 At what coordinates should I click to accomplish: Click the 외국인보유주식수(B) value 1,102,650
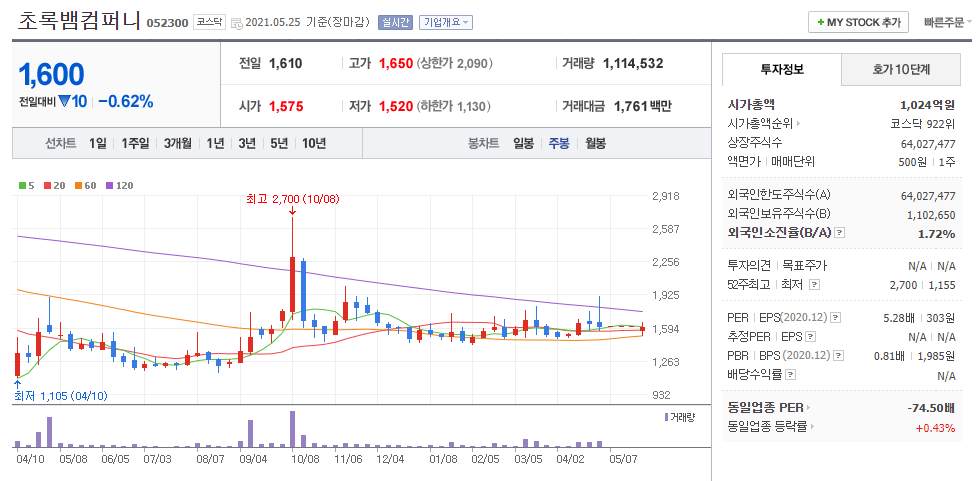(931, 215)
